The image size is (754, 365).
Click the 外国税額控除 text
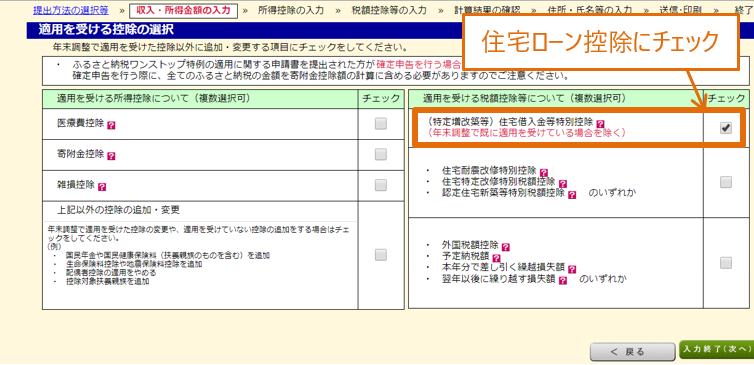470,245
